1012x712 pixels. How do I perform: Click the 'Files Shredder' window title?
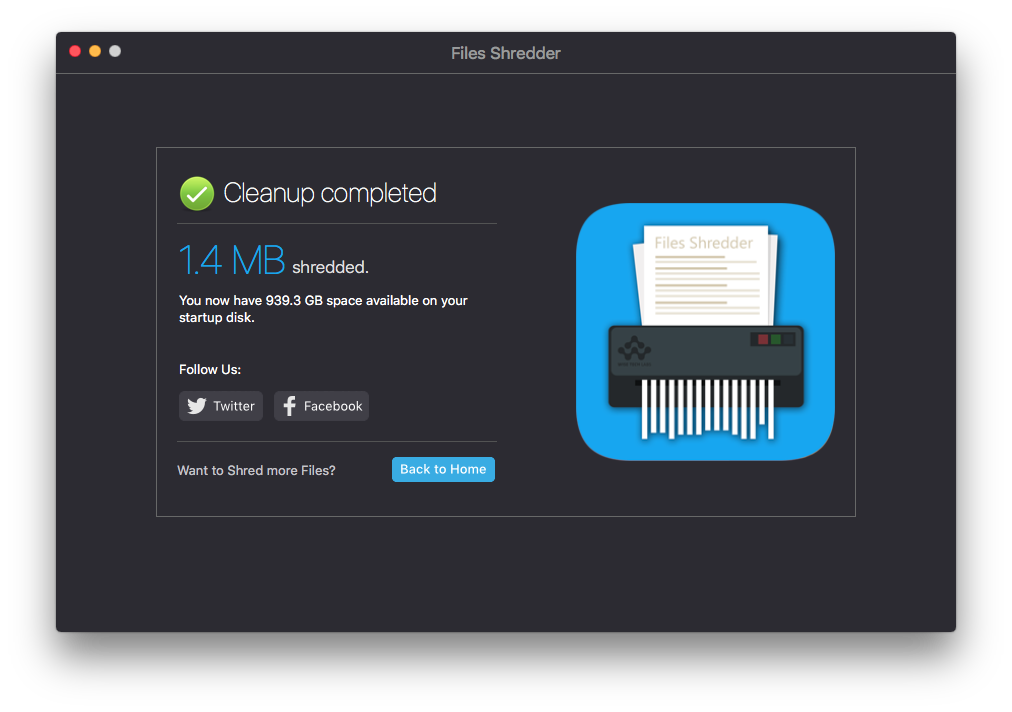506,53
